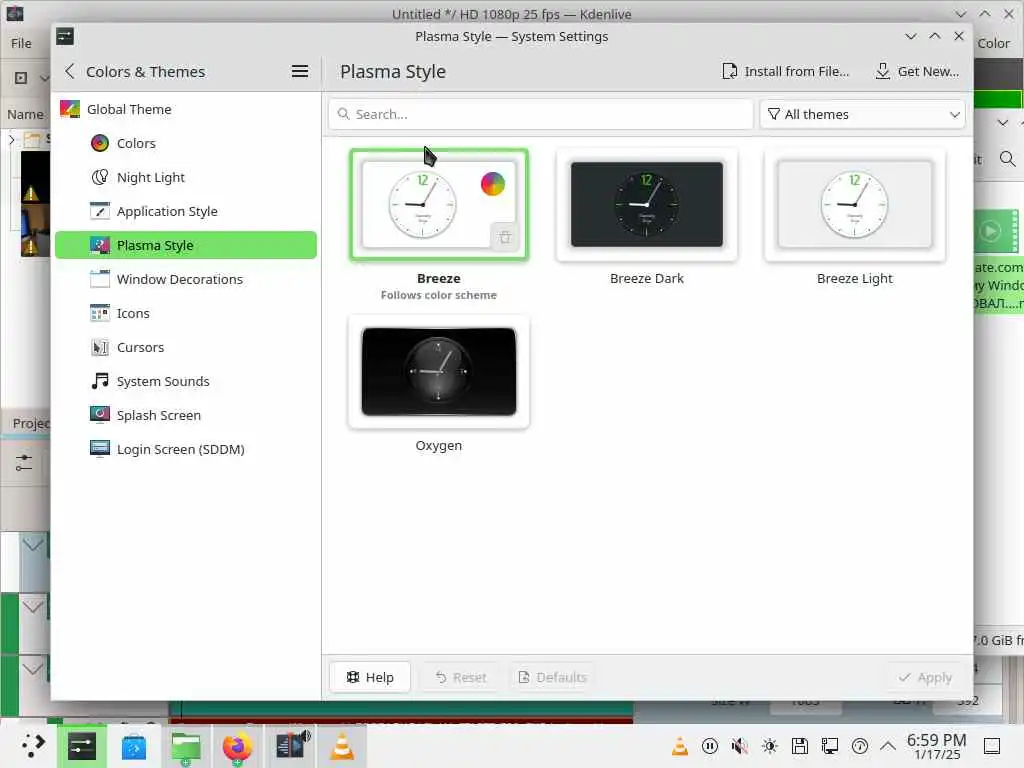Open Global Theme settings
The width and height of the screenshot is (1024, 768).
point(186,109)
